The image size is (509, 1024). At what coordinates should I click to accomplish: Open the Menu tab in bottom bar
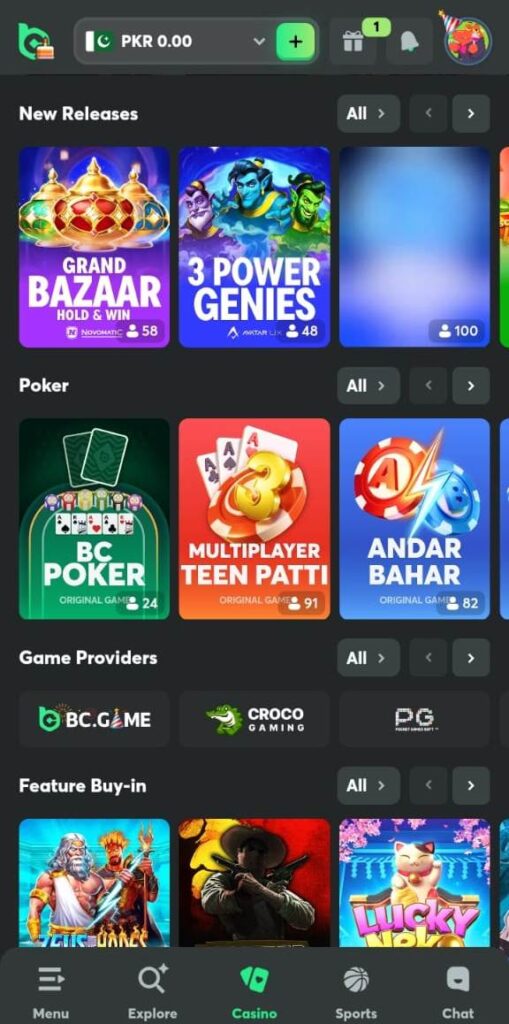click(50, 990)
